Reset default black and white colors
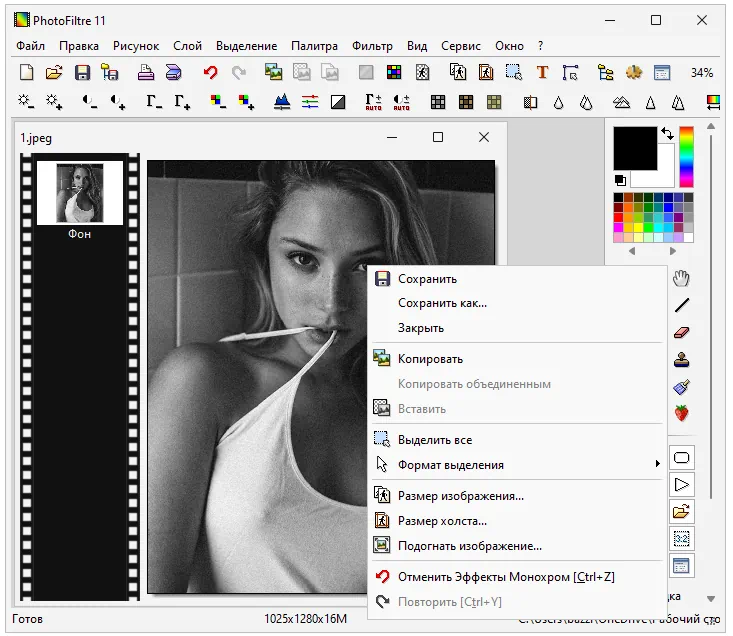 click(x=620, y=180)
